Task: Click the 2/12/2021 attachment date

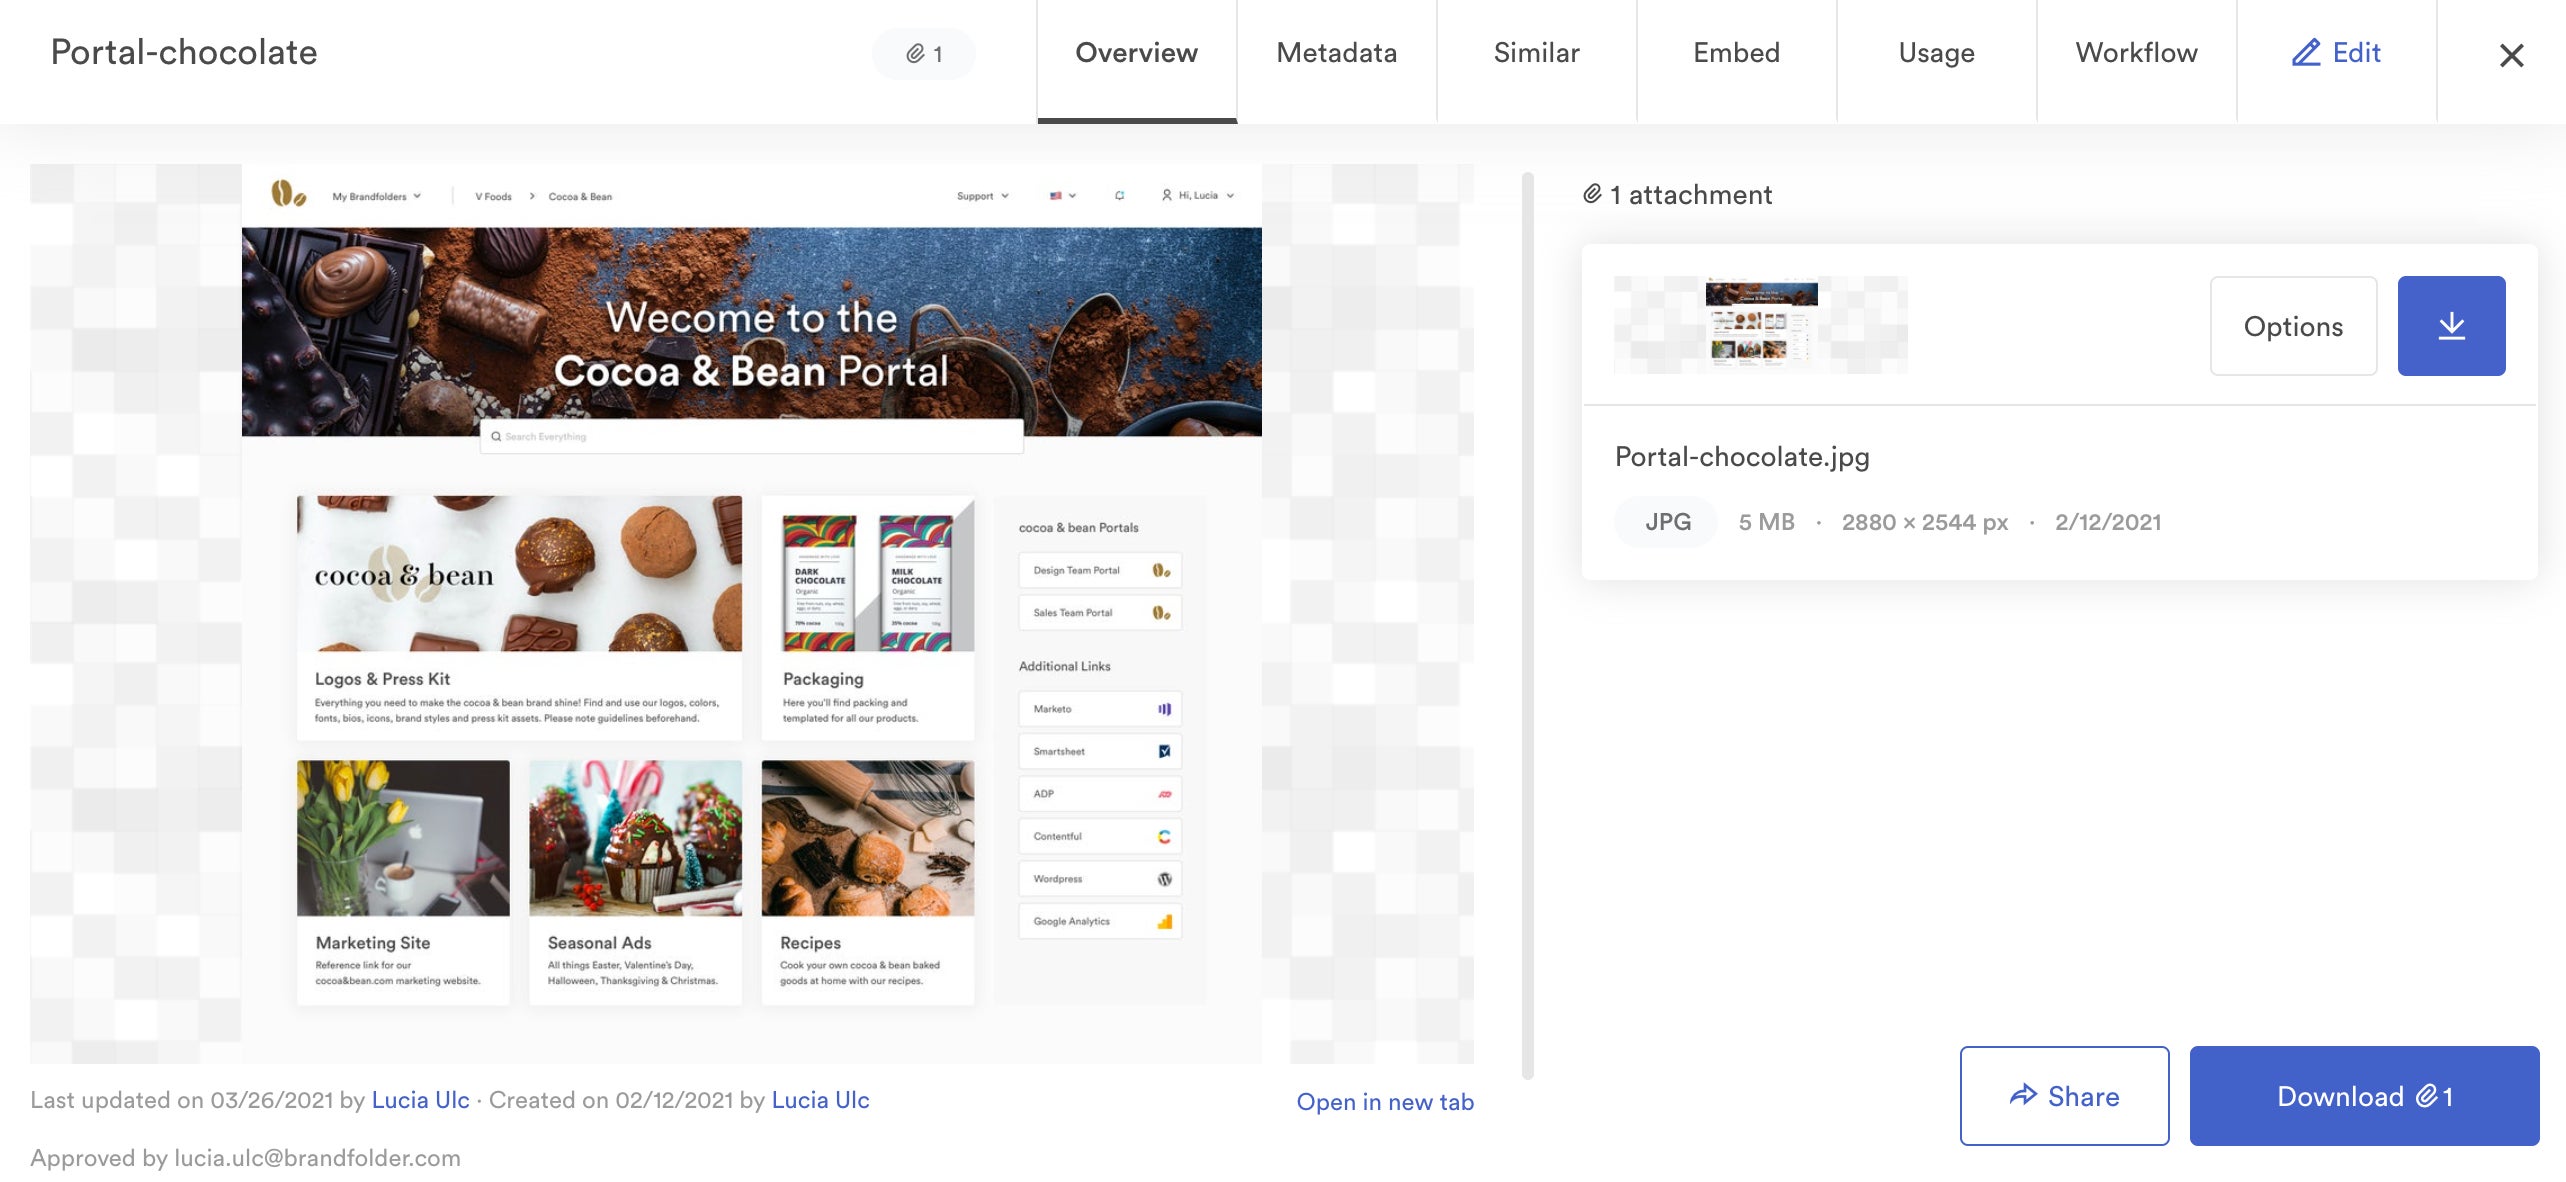Action: pos(2108,522)
